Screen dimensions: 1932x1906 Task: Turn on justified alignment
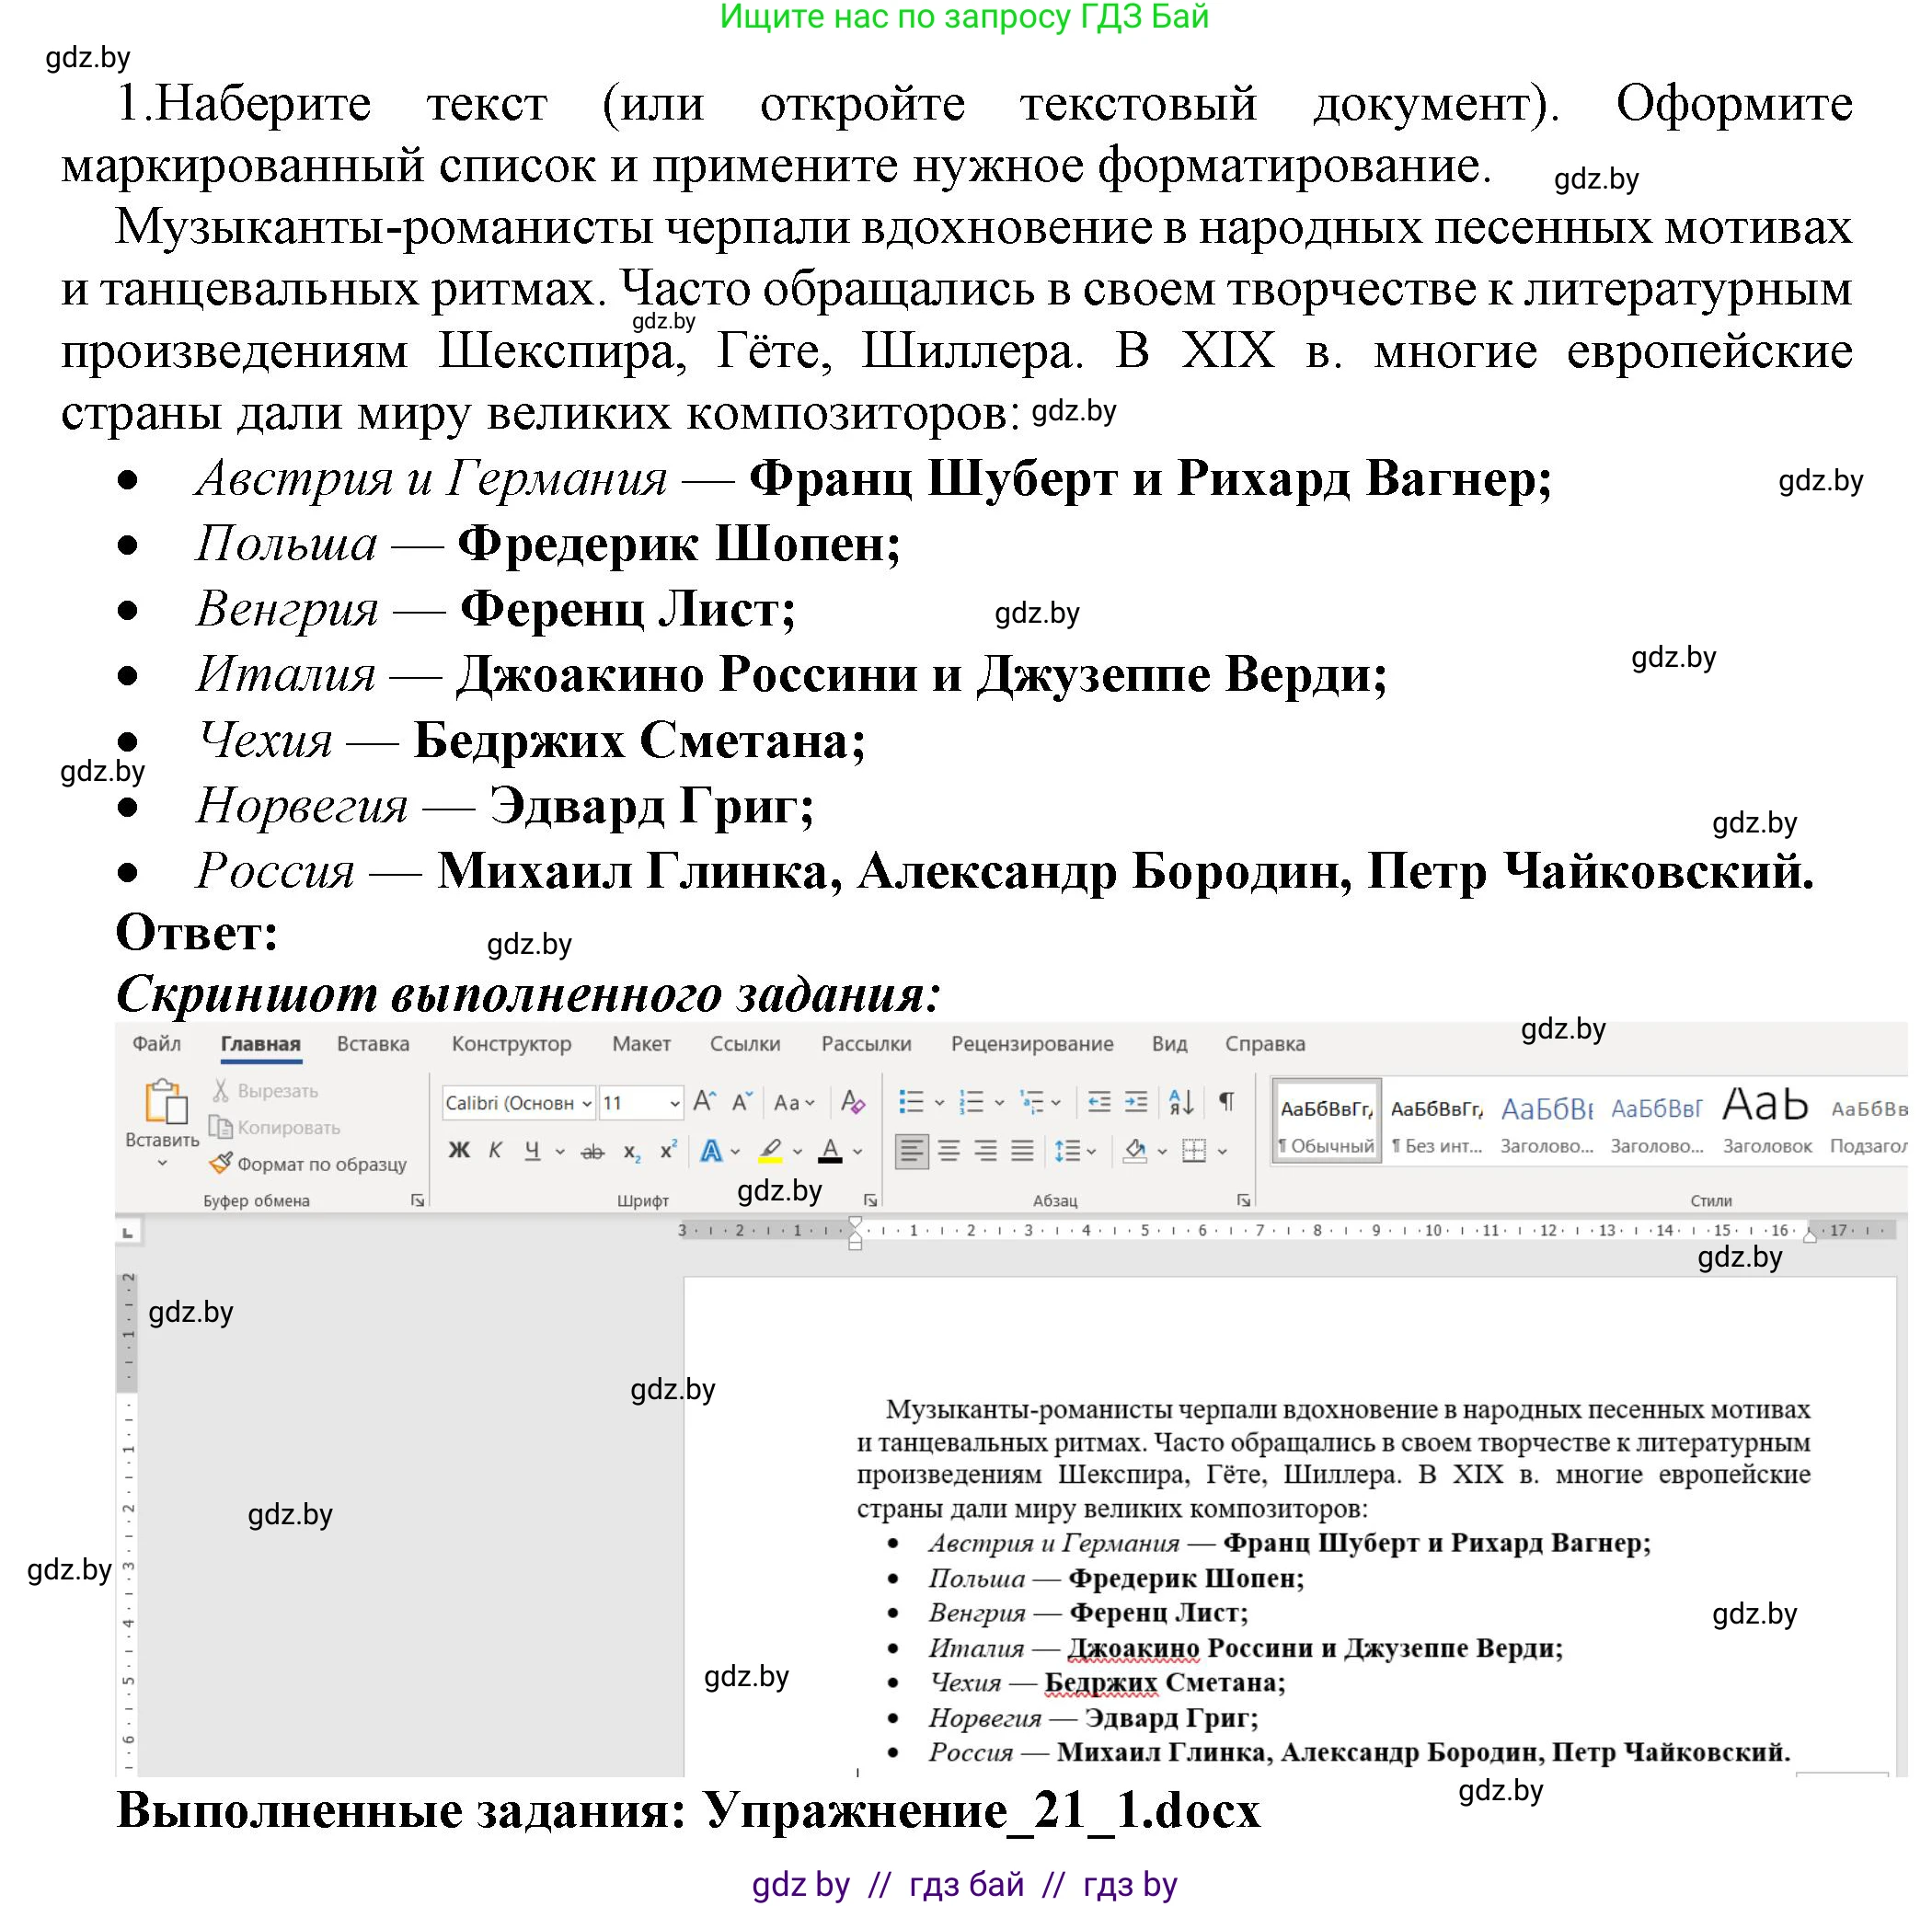1024,1152
